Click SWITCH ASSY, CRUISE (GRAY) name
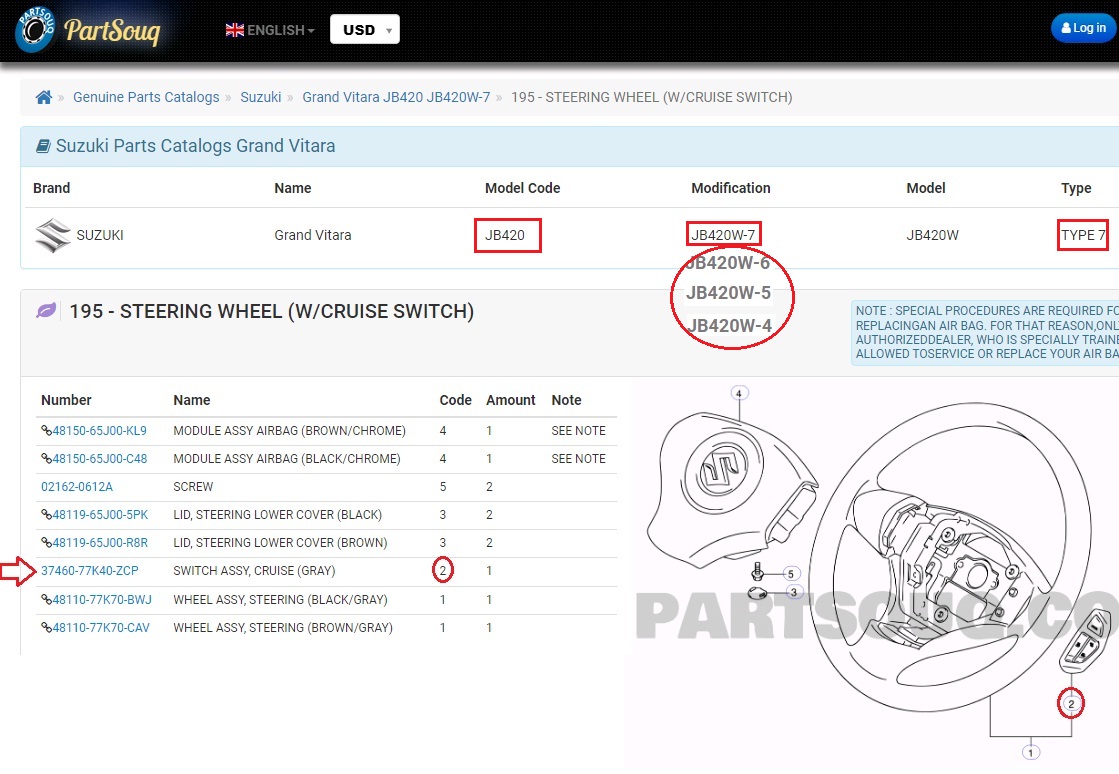Viewport: 1119px width, 774px height. pos(254,571)
